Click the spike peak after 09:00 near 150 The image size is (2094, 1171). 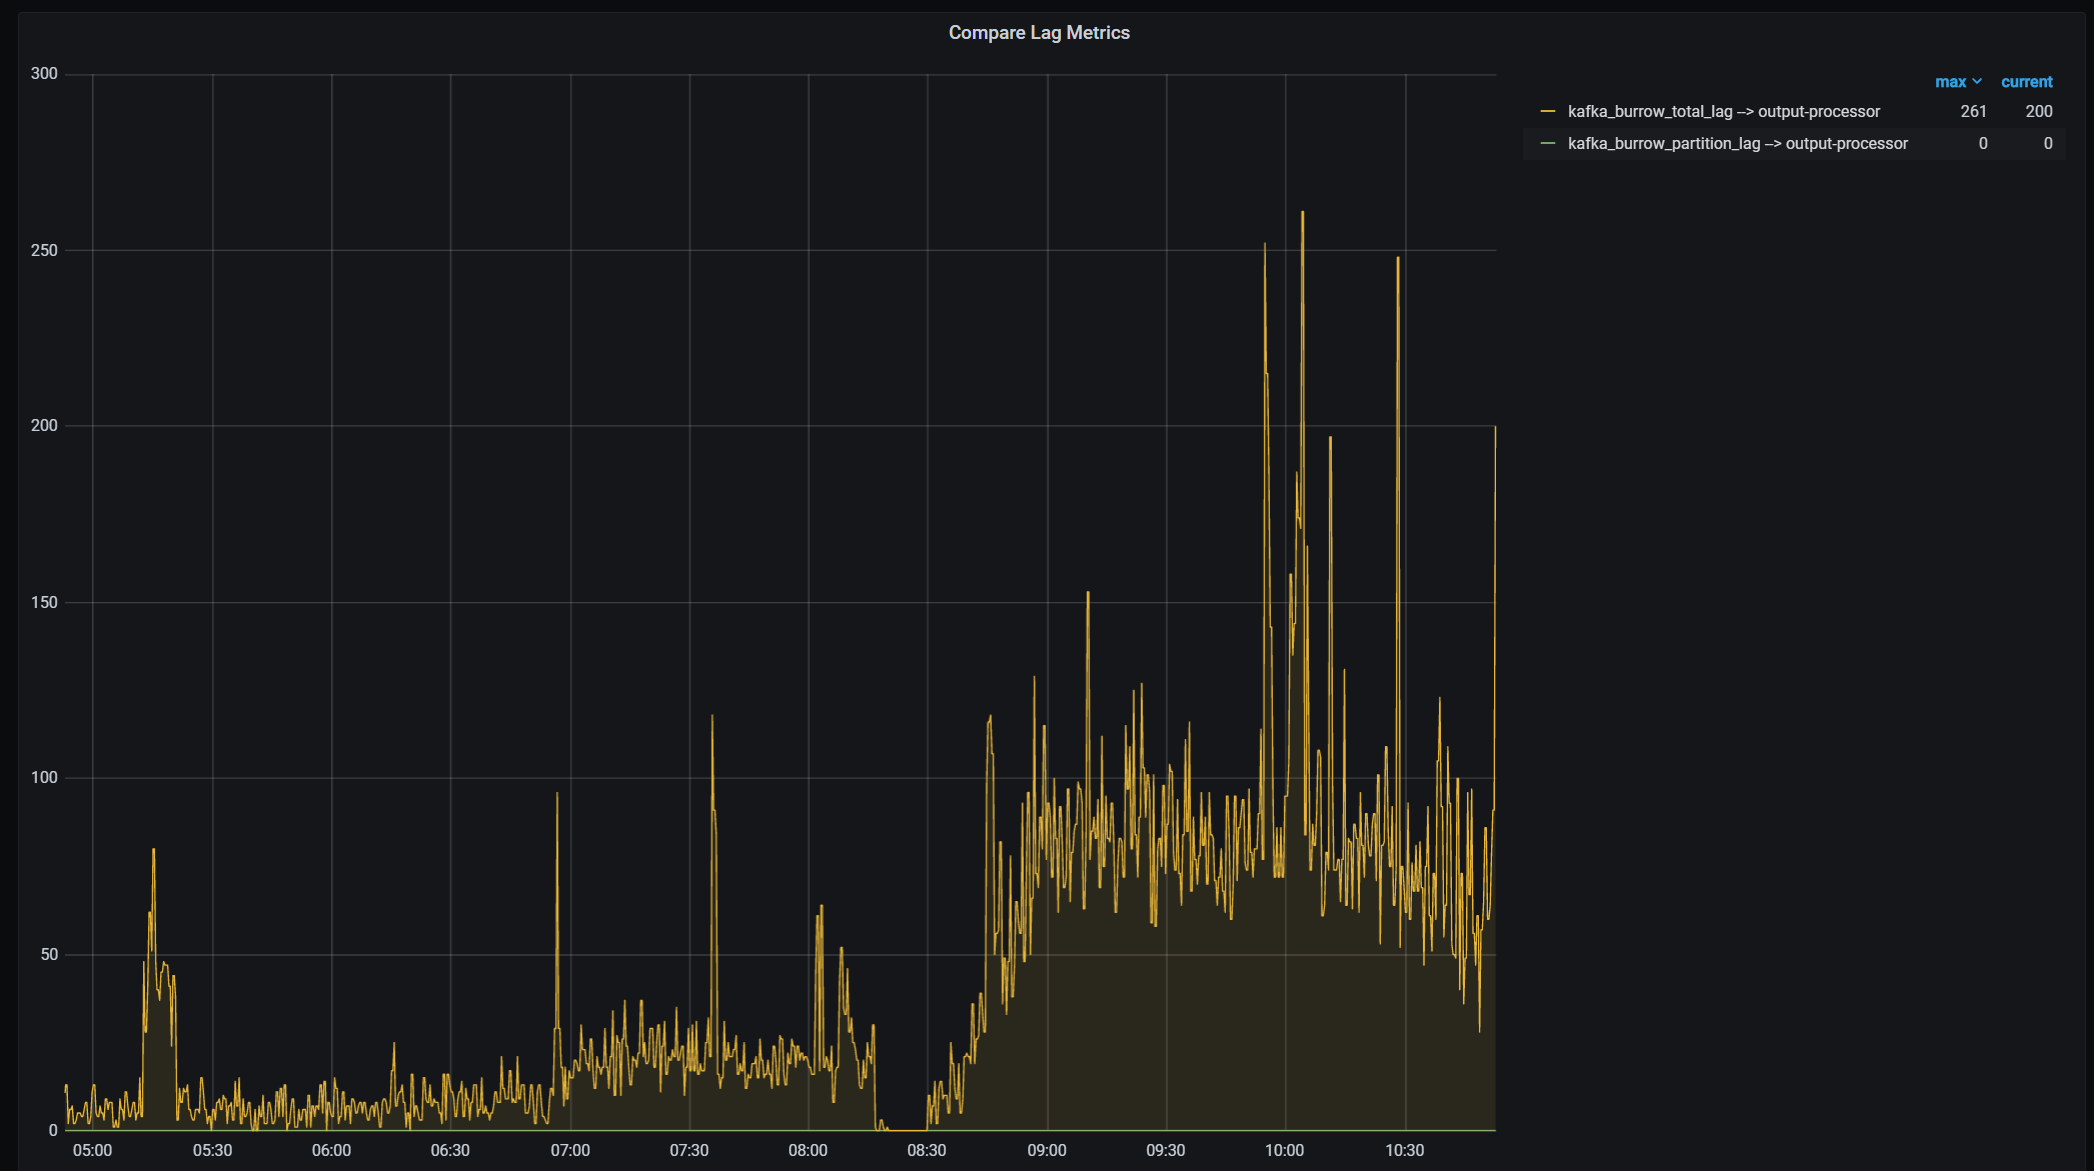pyautogui.click(x=1088, y=594)
